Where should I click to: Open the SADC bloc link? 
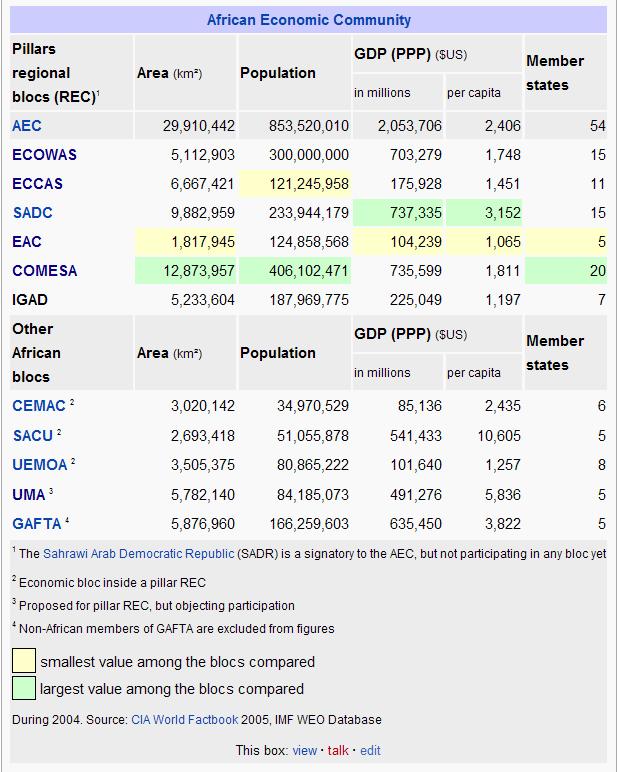[32, 213]
